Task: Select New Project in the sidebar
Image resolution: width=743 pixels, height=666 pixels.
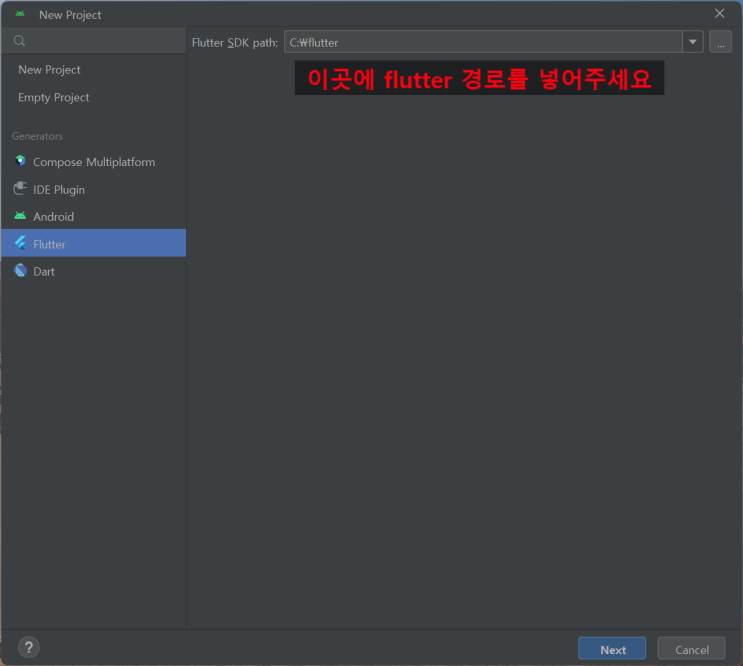Action: (x=93, y=70)
